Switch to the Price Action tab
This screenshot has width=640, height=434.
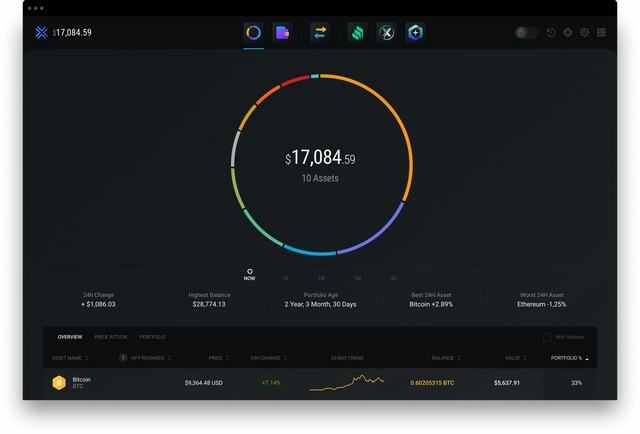pyautogui.click(x=111, y=337)
